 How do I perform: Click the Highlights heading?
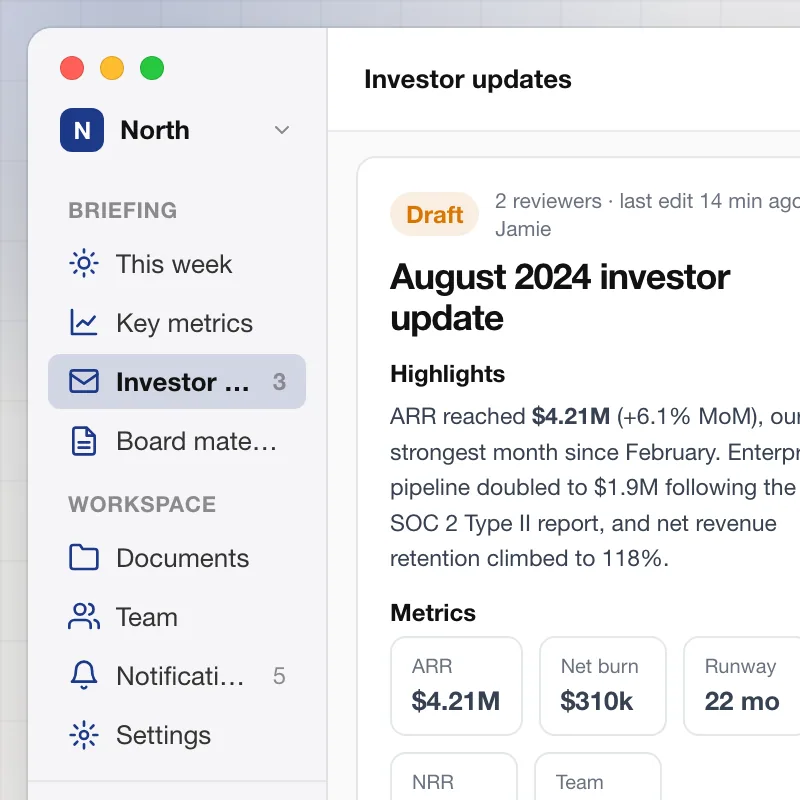click(x=447, y=374)
